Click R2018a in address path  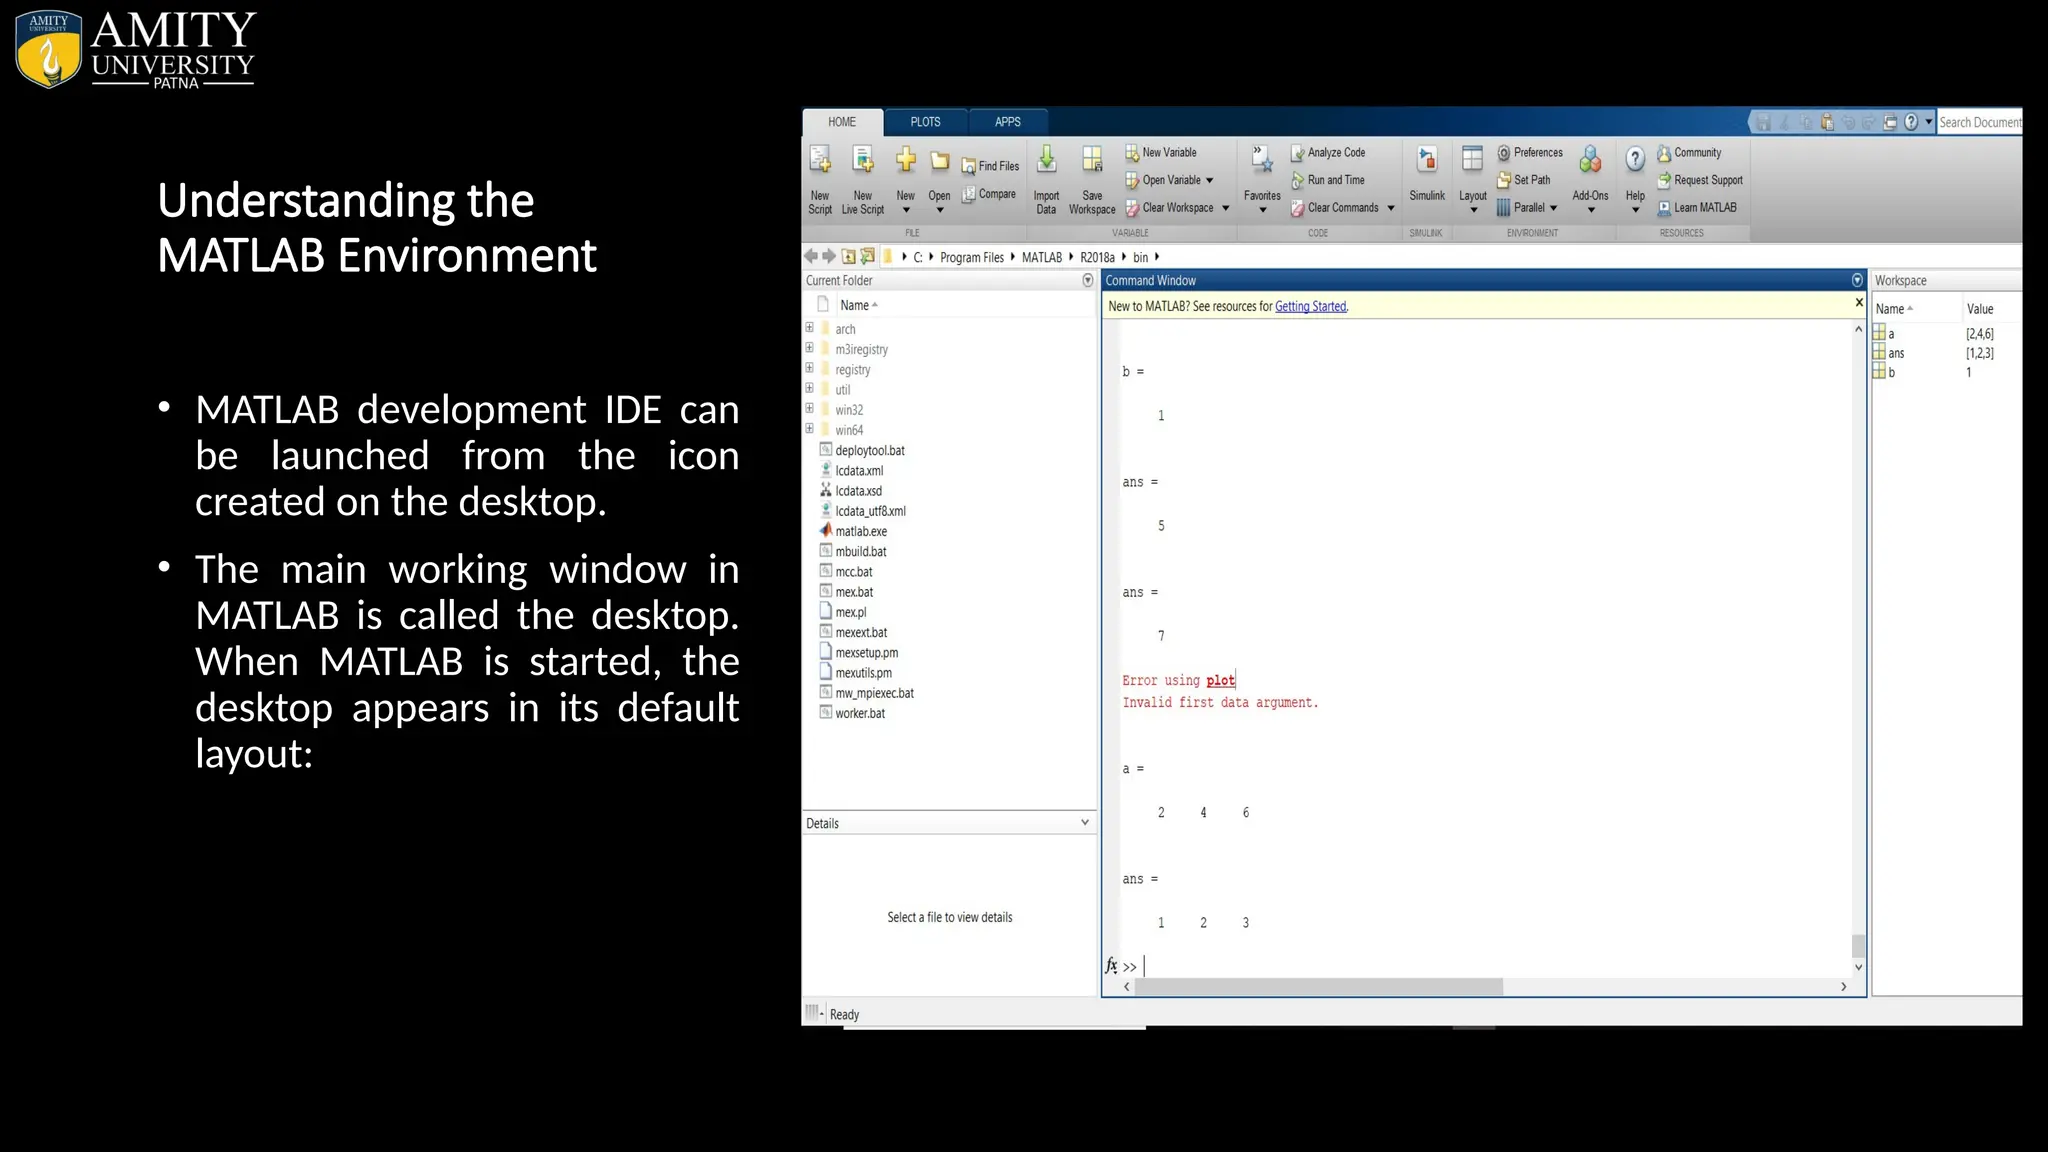point(1097,257)
